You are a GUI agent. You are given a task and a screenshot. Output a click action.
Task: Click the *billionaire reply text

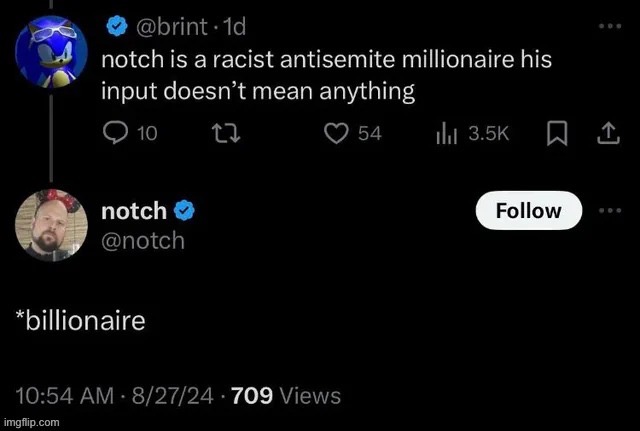coord(81,321)
